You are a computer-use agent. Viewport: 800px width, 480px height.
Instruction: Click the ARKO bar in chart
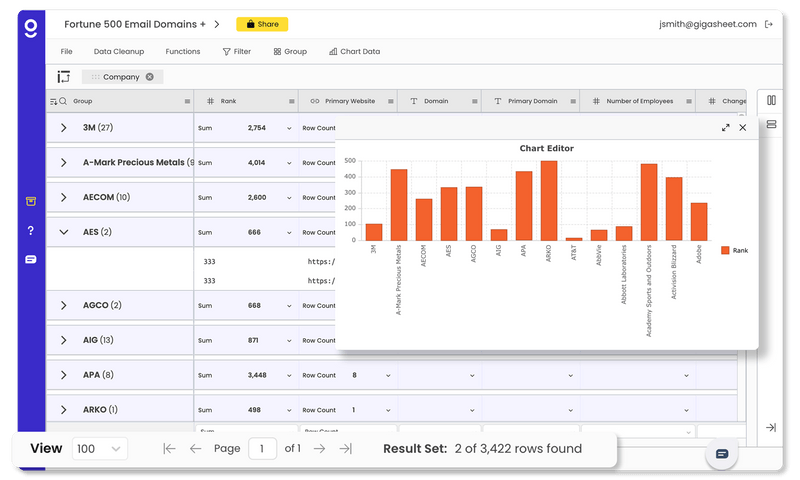coord(549,200)
